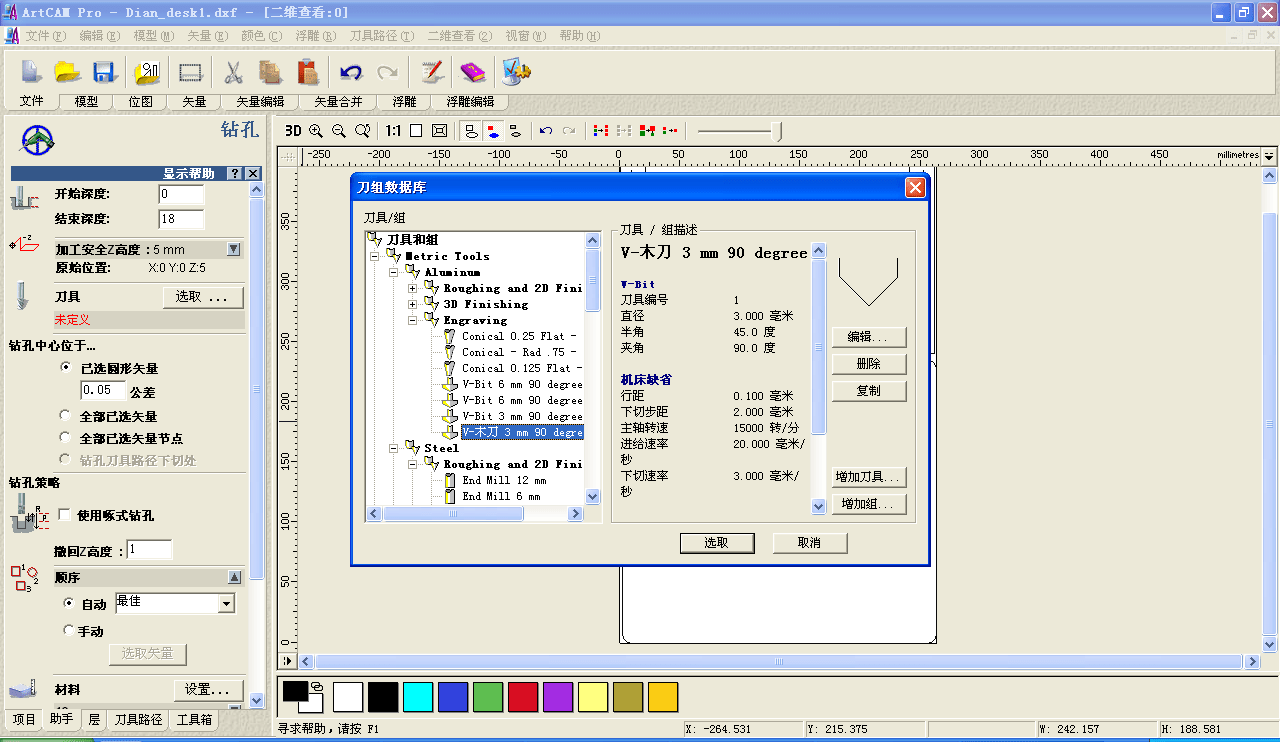Select 已选圆形矢量 radio button
1280x742 pixels.
[66, 368]
